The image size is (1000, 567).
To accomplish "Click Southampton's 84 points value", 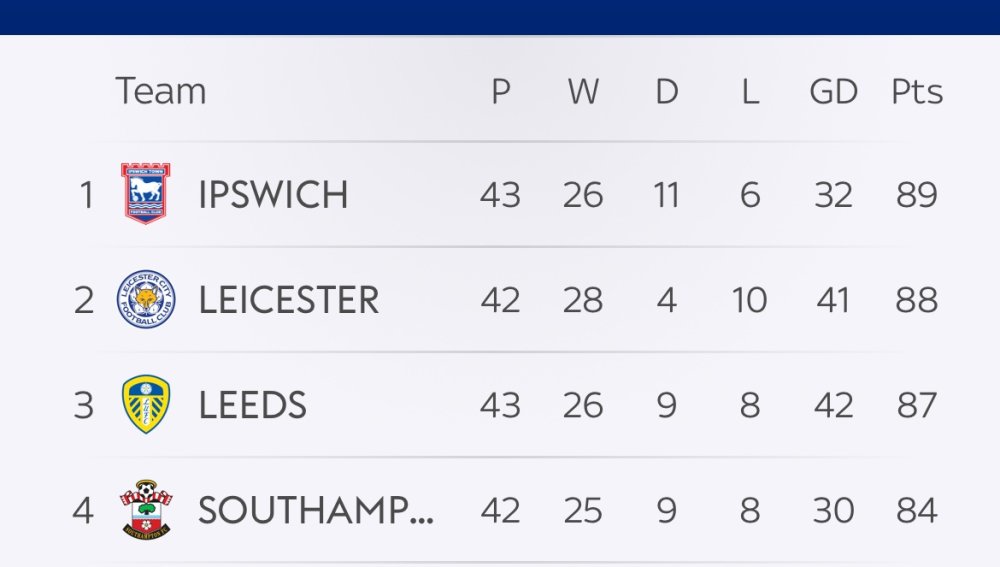I will click(917, 511).
